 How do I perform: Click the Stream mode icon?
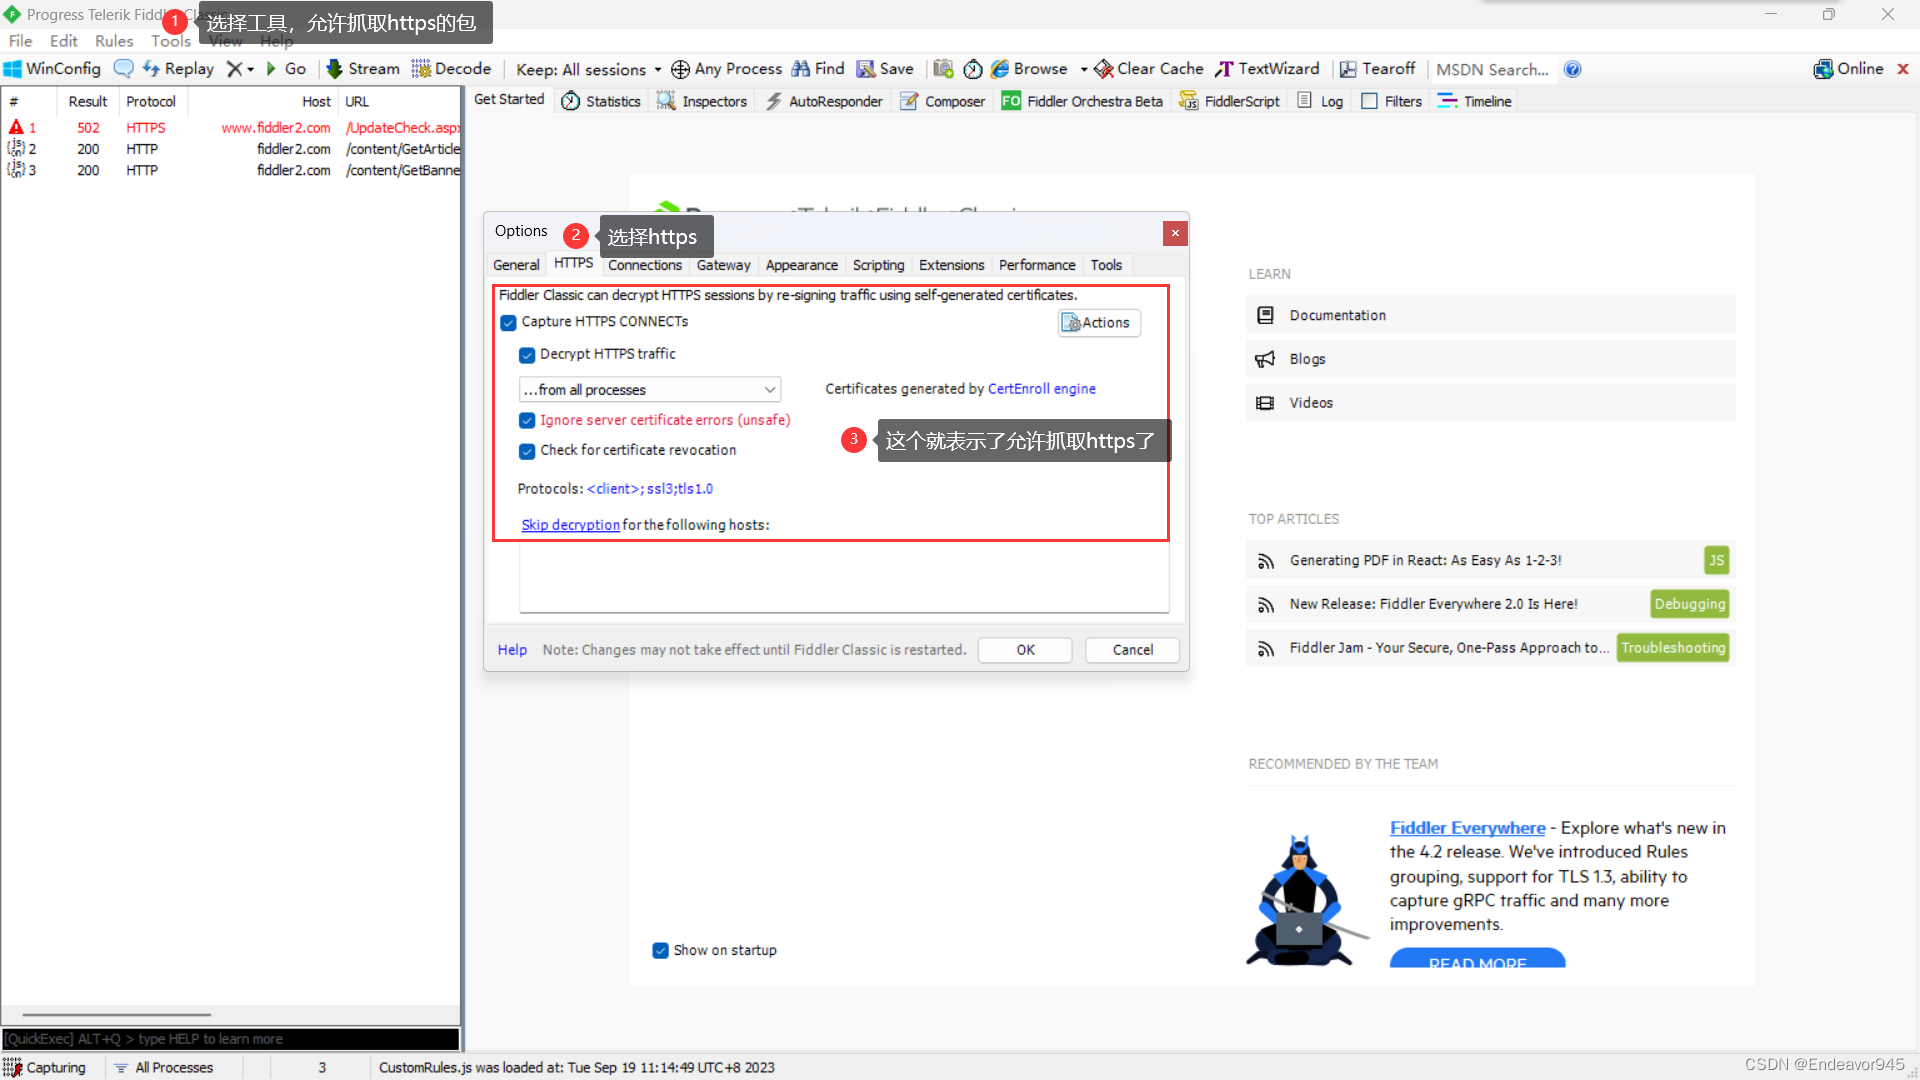[335, 69]
